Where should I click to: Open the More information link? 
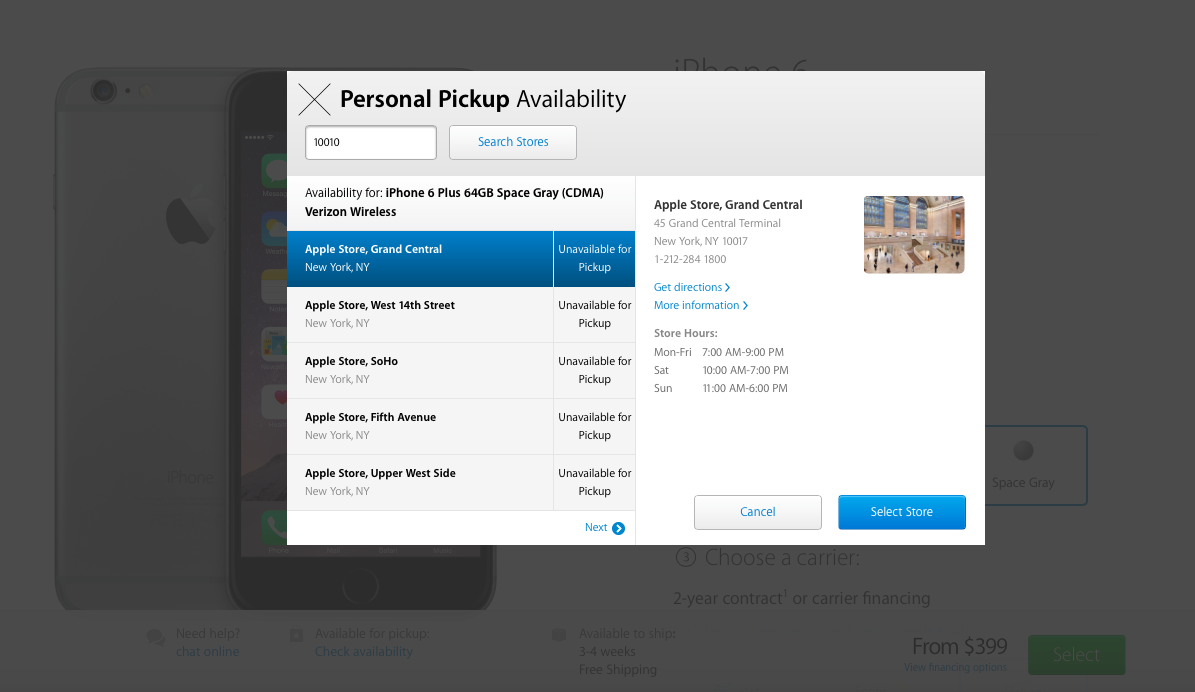coord(700,306)
